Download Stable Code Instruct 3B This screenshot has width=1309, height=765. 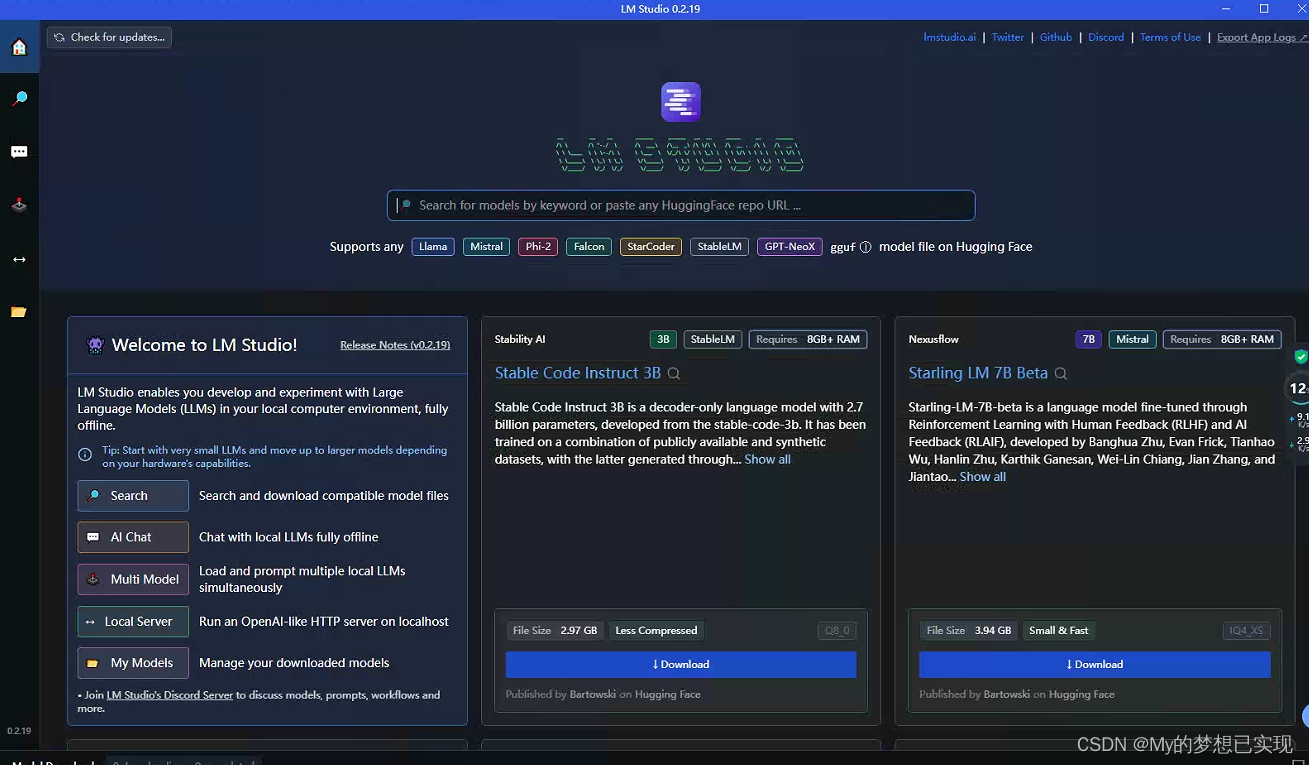681,664
